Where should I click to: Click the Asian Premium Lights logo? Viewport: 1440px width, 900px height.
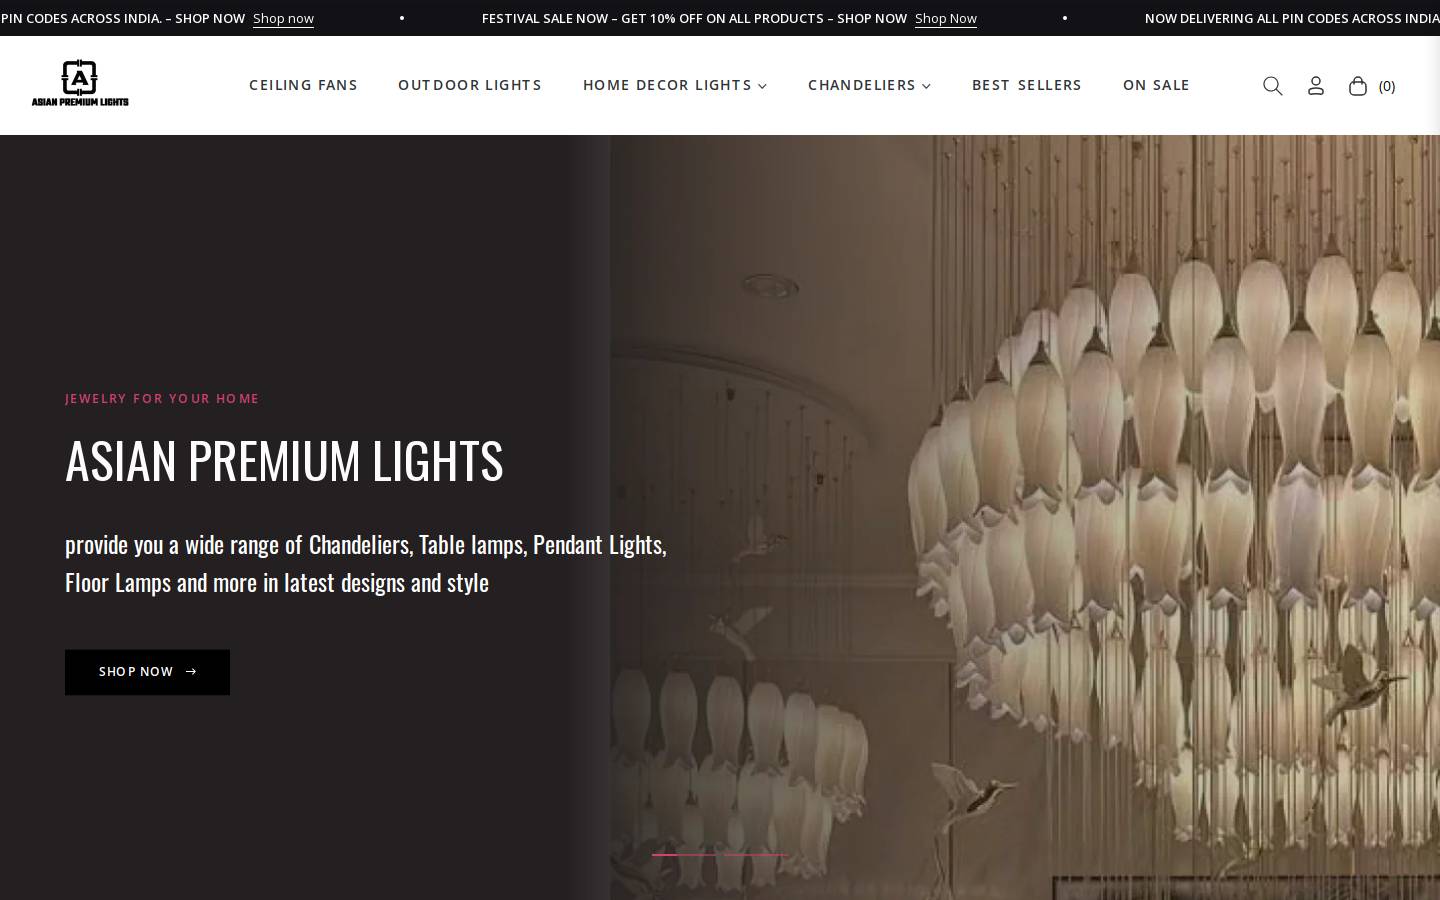pyautogui.click(x=80, y=83)
